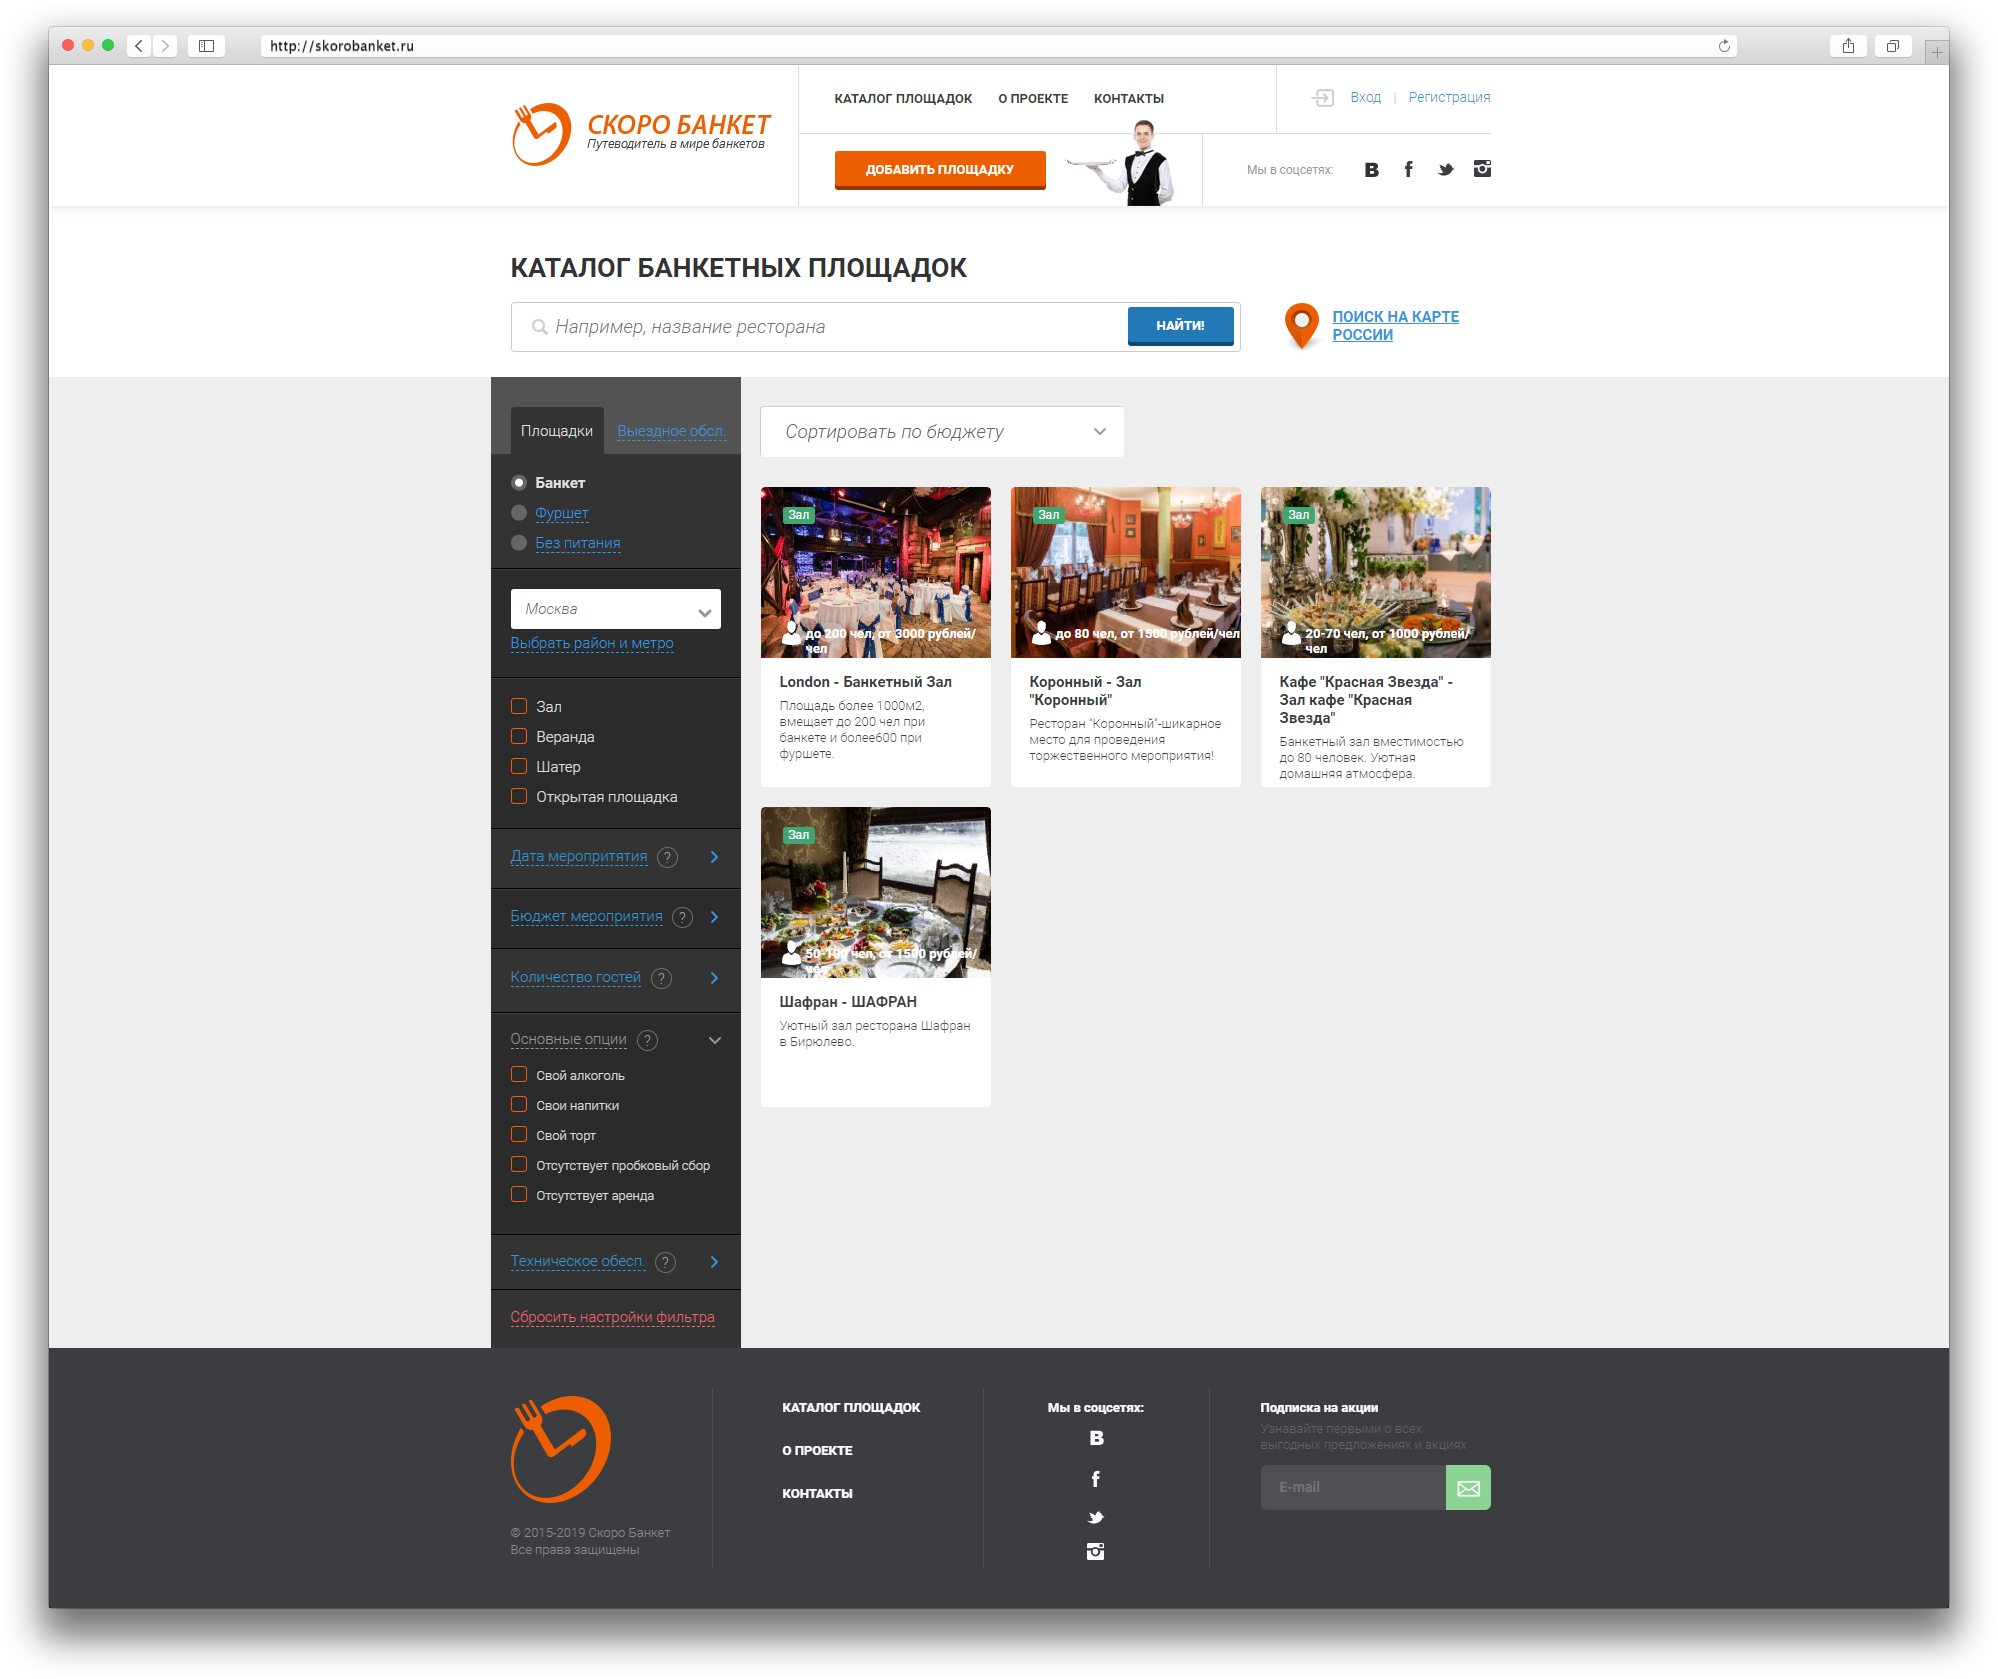1998x1679 pixels.
Task: Check the Веранда checkbox
Action: [519, 736]
